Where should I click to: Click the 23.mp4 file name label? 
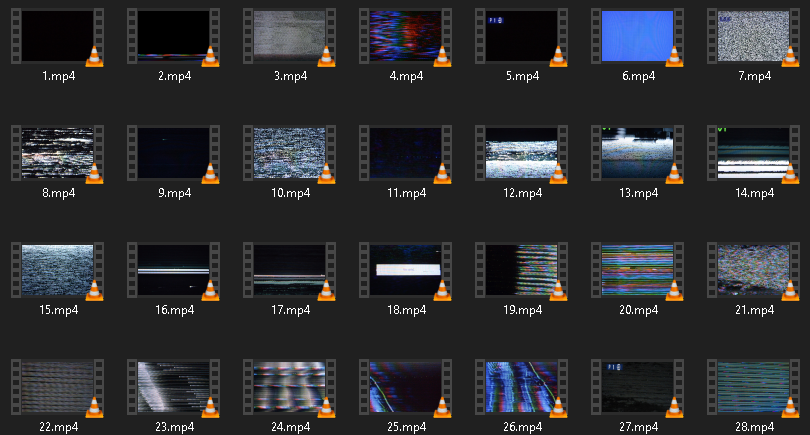tap(173, 426)
